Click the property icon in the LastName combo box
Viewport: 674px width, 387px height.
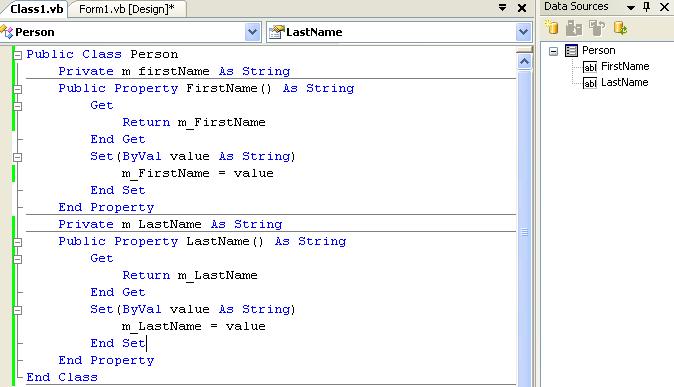[277, 32]
